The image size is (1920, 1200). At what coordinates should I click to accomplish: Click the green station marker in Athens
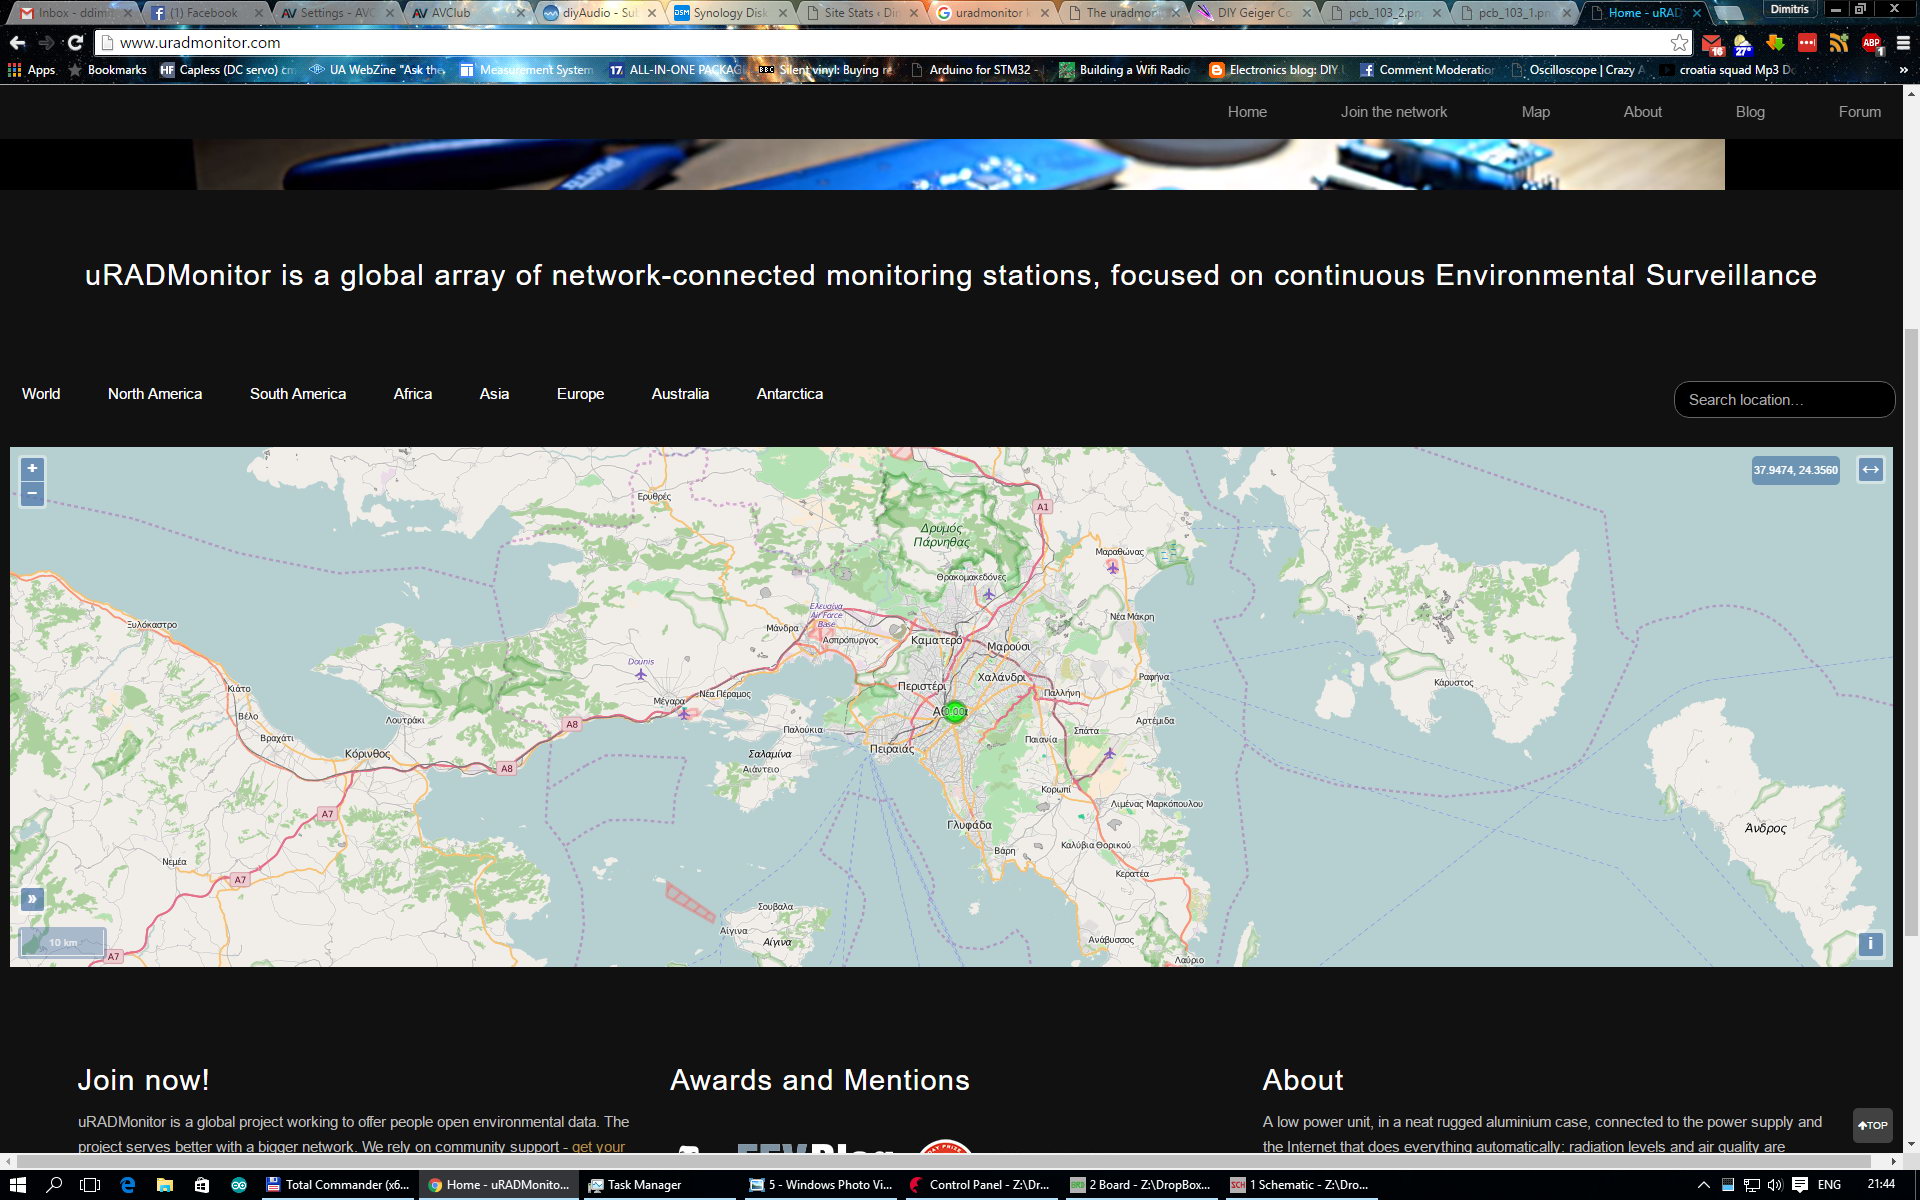955,711
